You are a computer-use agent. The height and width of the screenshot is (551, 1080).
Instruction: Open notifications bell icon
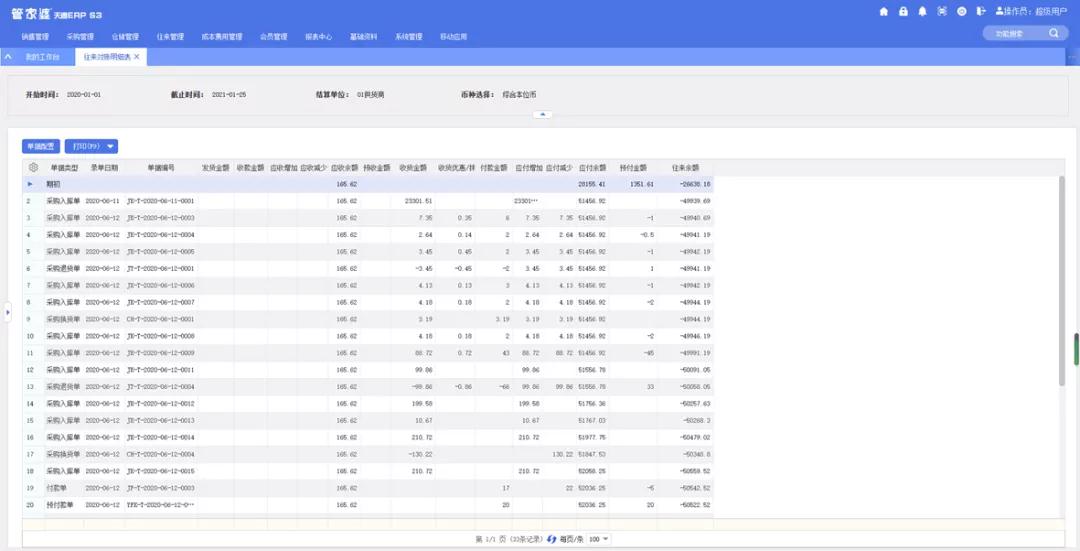click(922, 12)
